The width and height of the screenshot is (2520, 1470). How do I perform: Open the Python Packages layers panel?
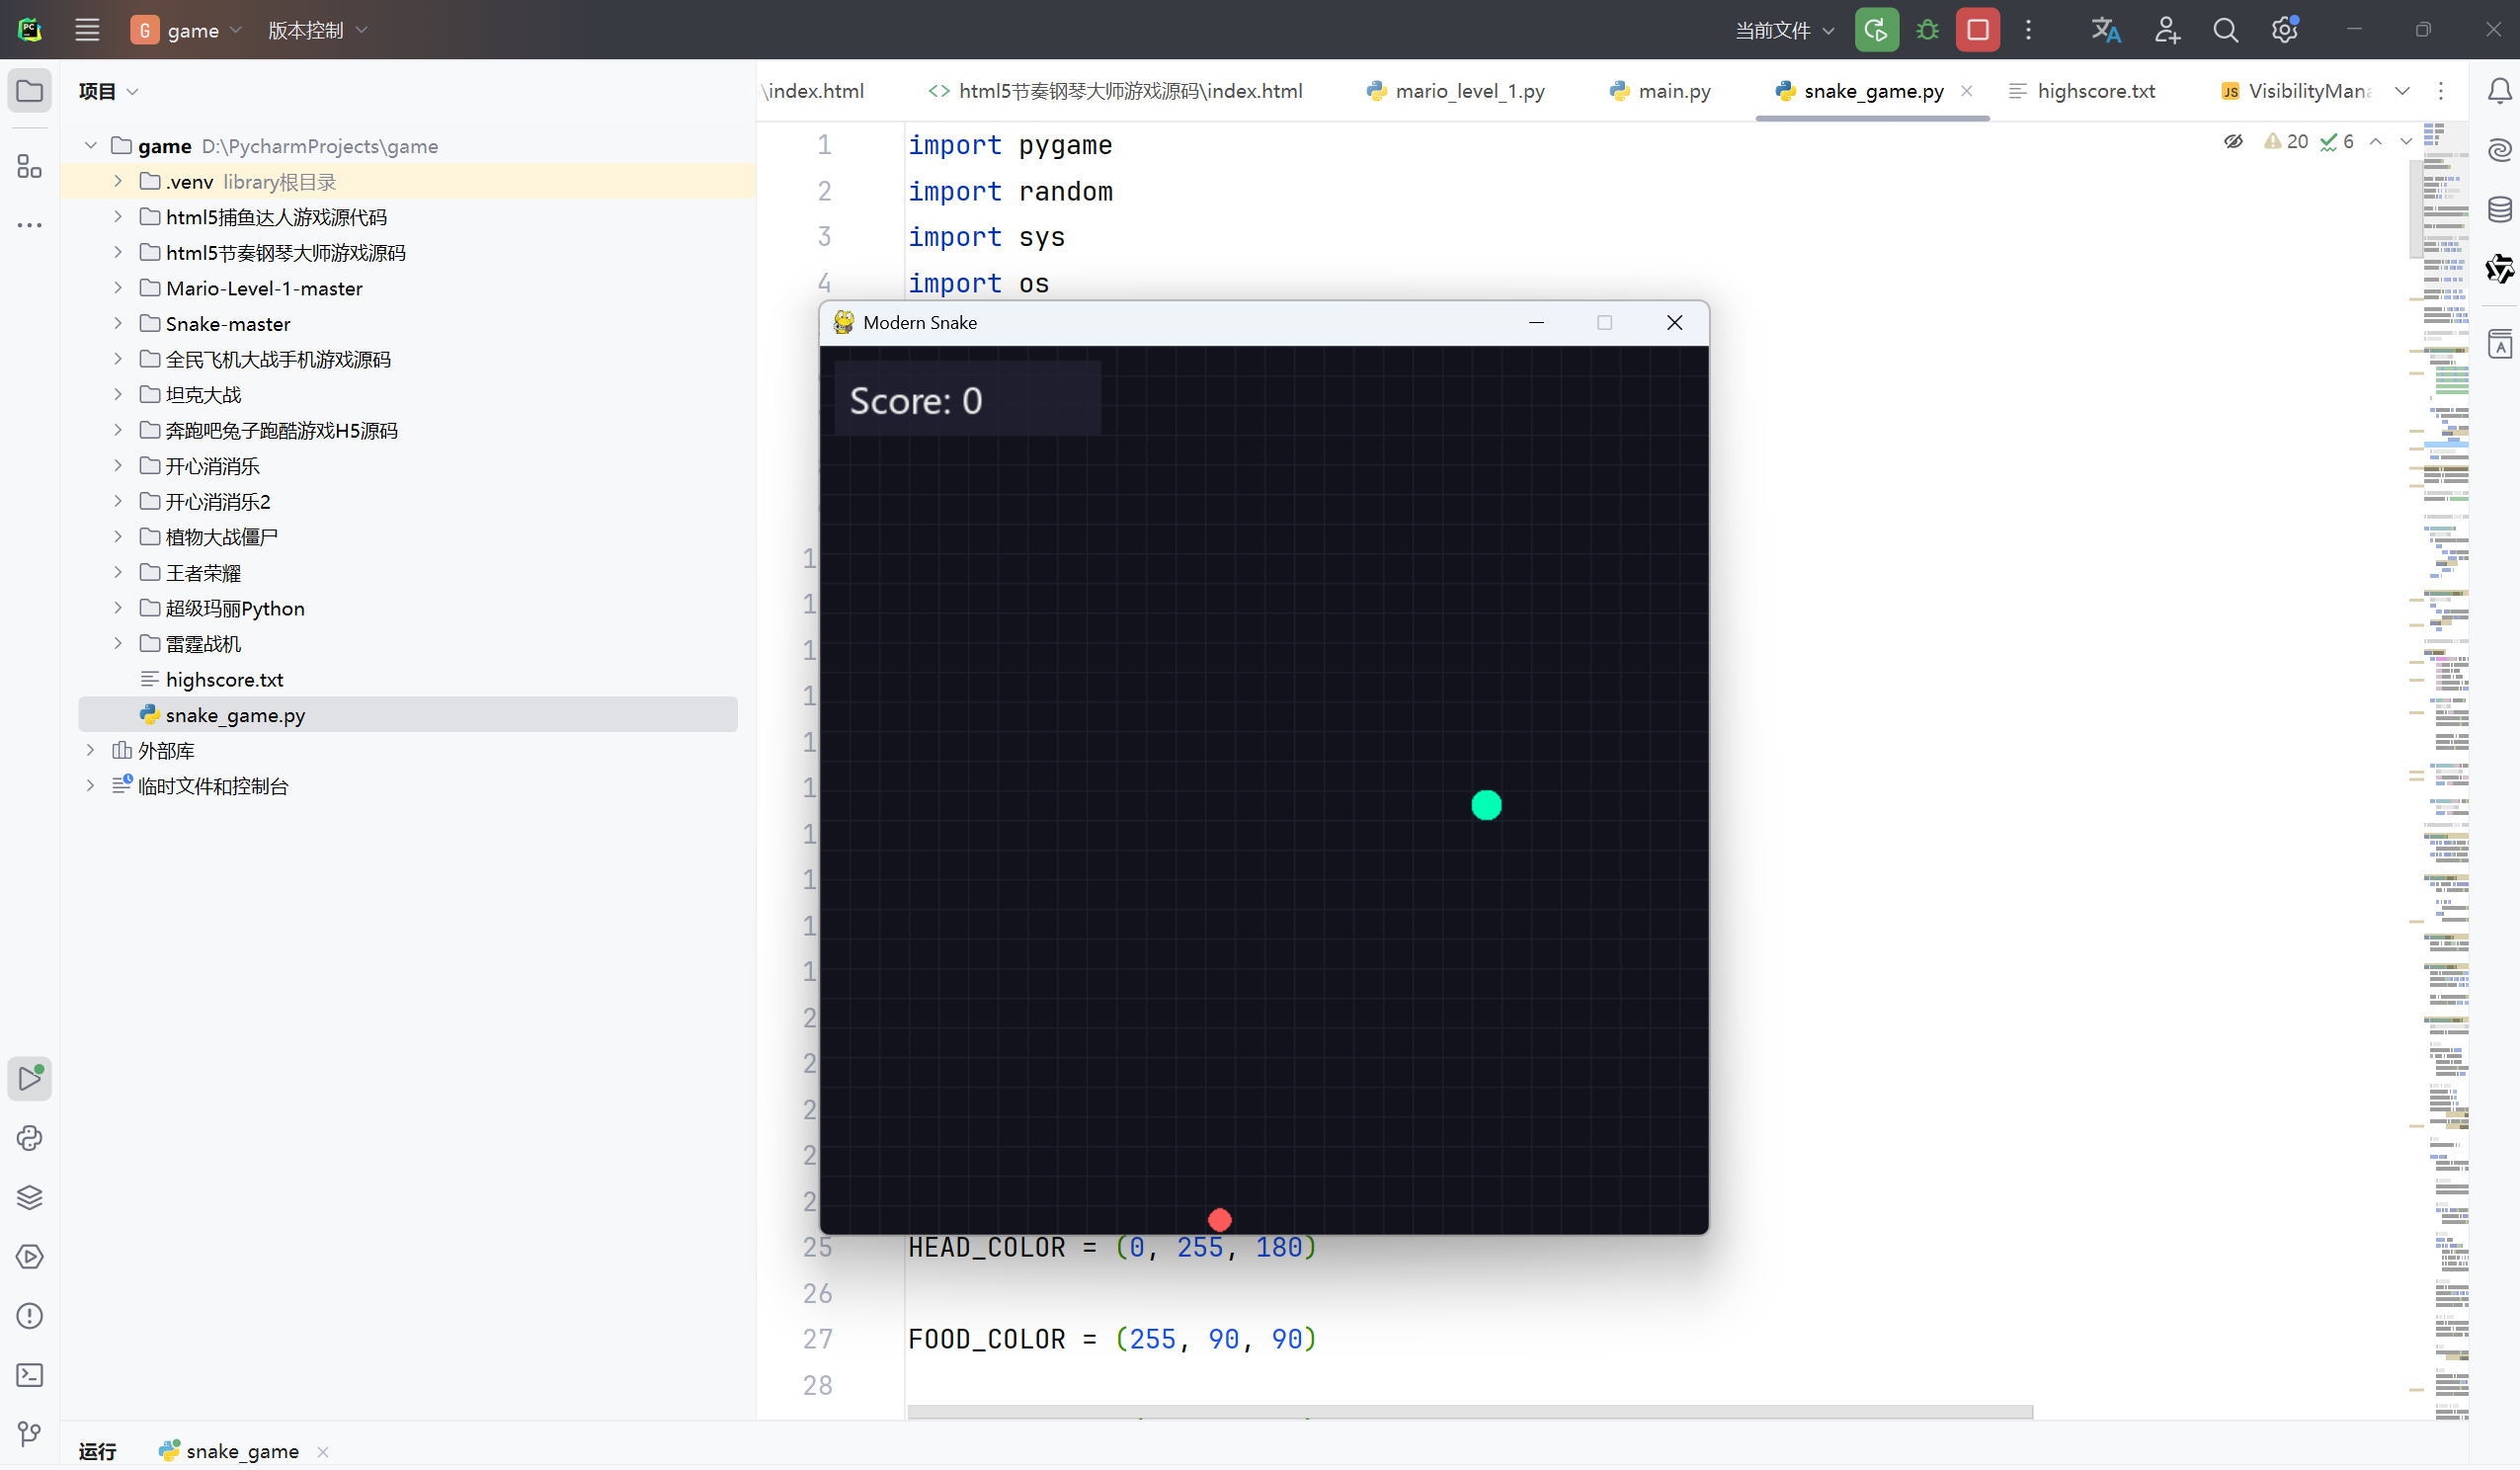point(29,1197)
